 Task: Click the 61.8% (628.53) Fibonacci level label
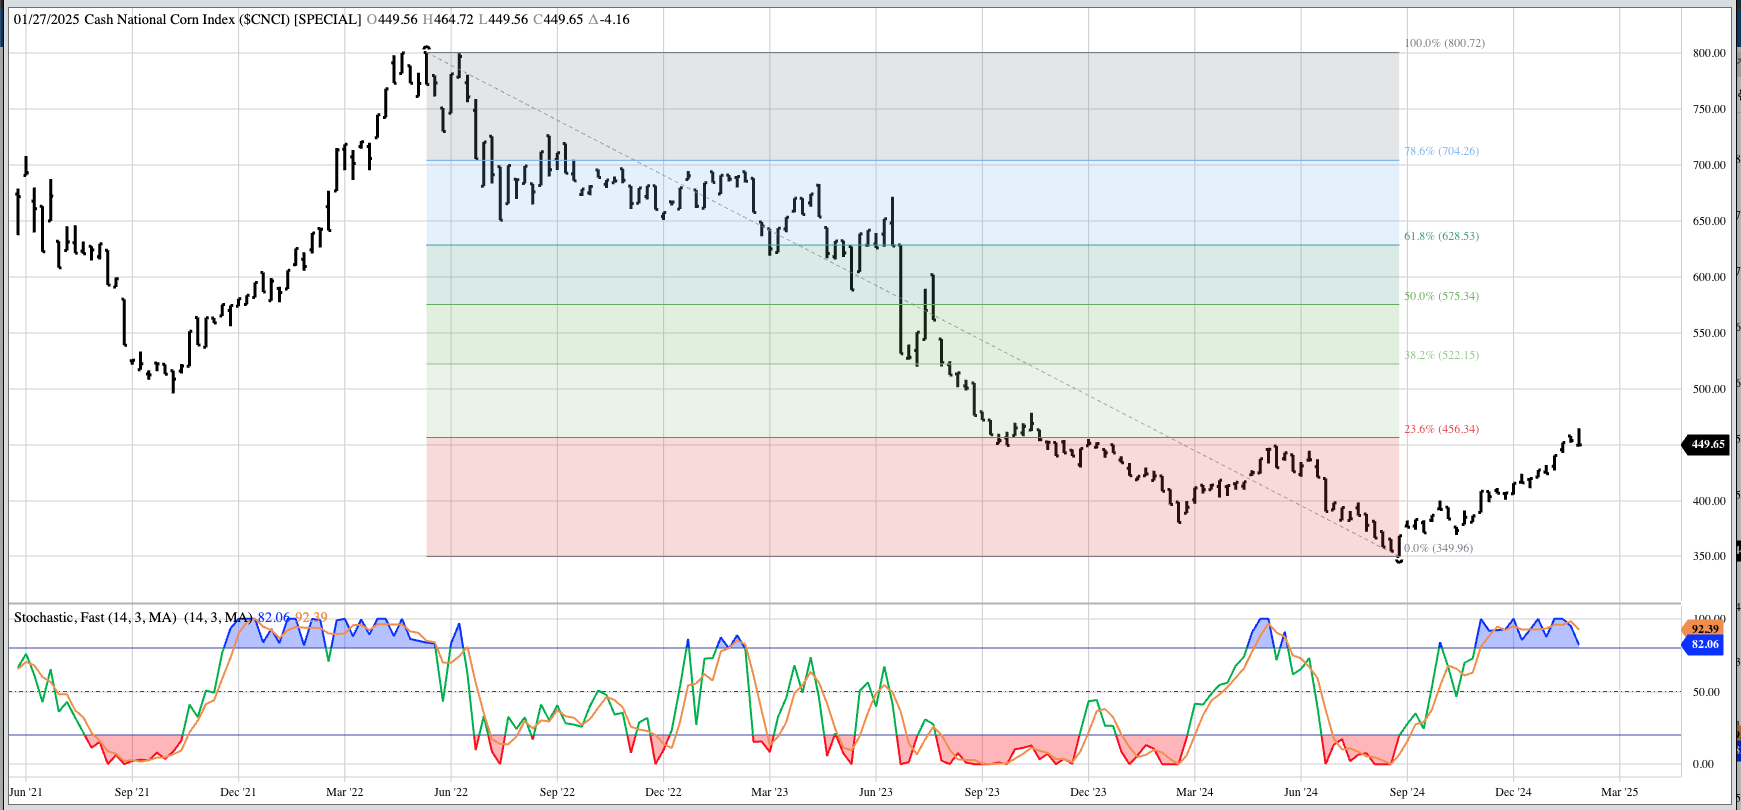point(1441,237)
